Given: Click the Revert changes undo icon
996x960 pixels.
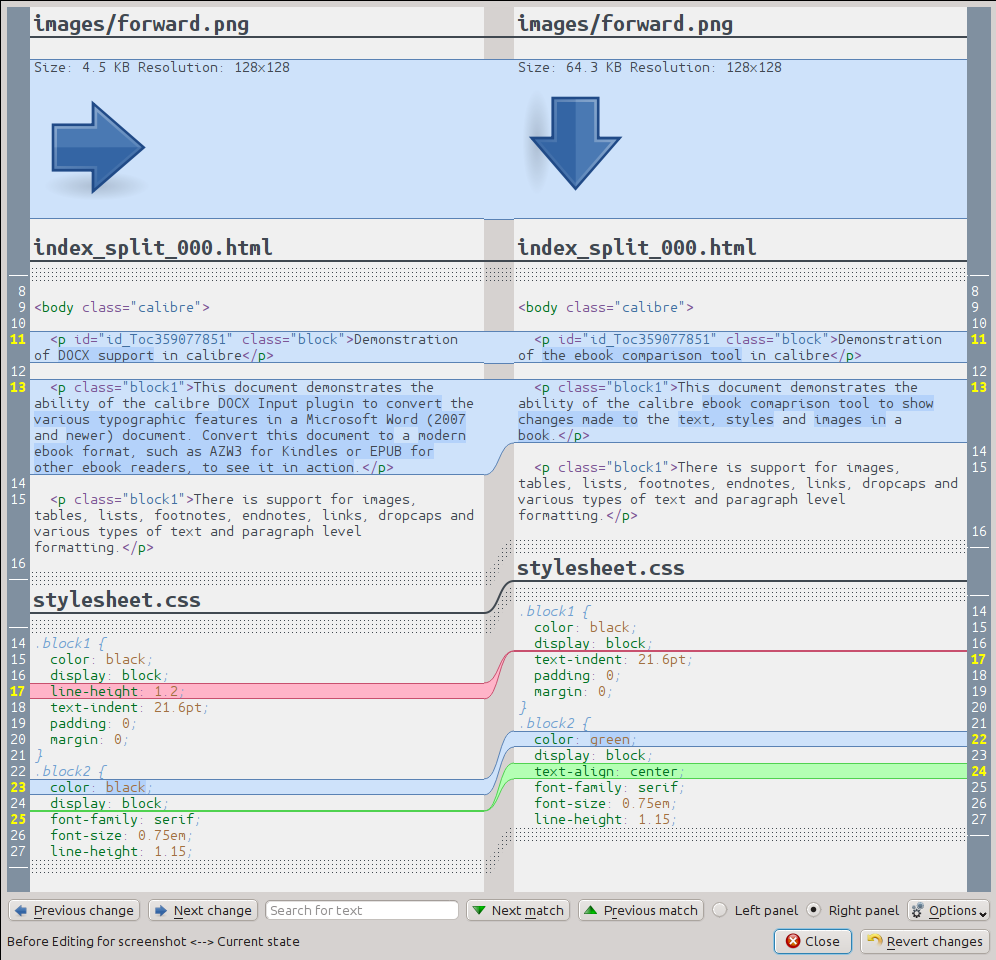Looking at the screenshot, I should tap(875, 941).
